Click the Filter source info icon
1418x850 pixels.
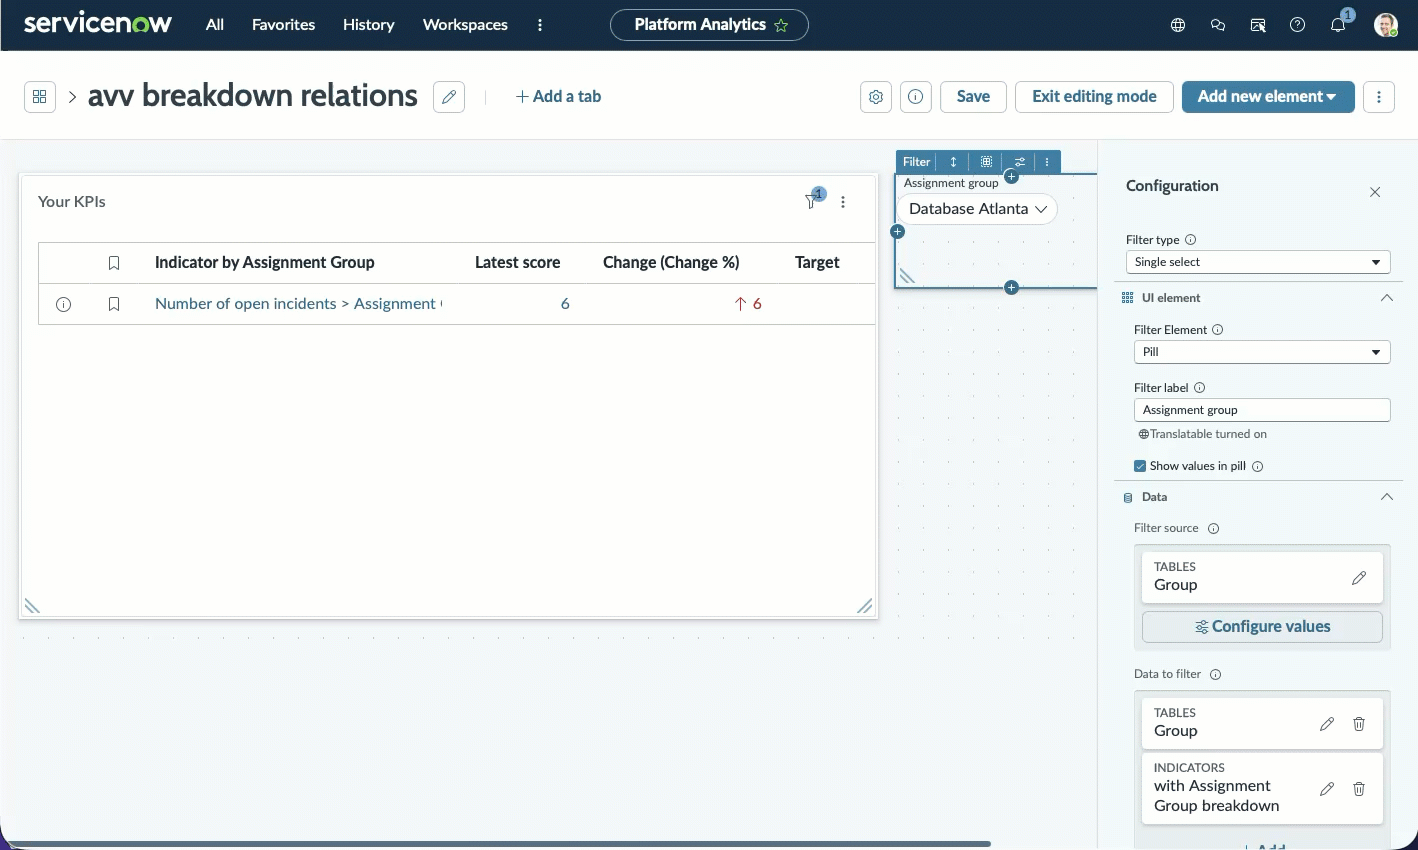1213,529
